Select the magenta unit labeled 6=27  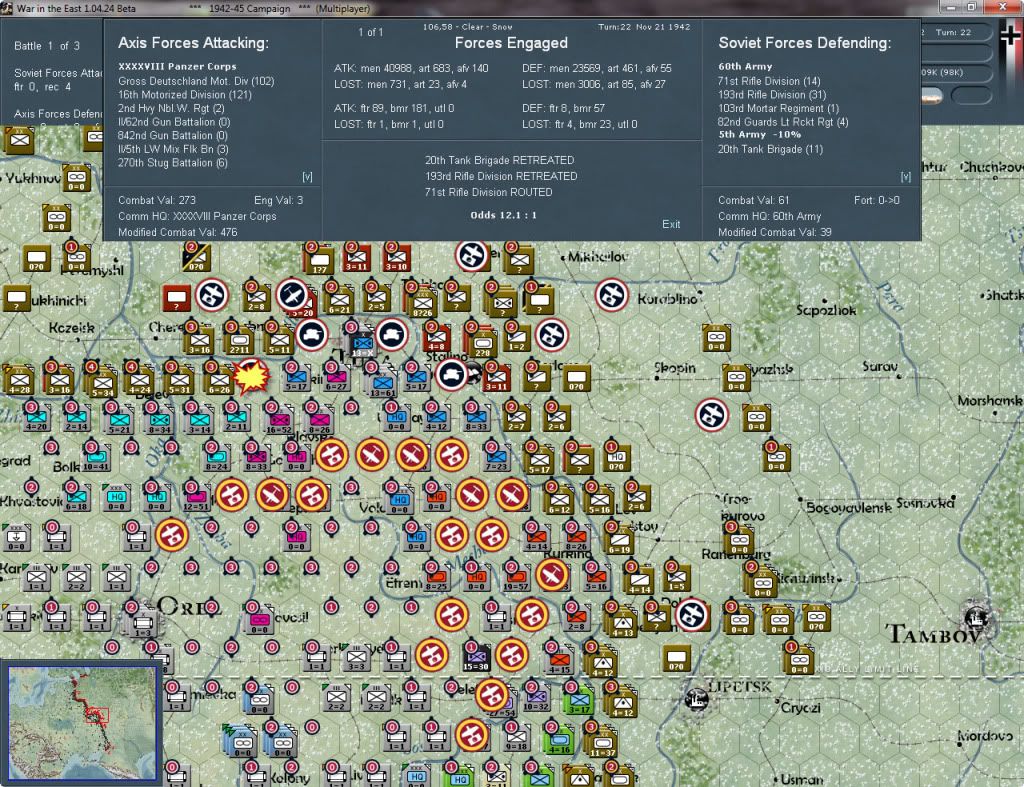tap(336, 379)
